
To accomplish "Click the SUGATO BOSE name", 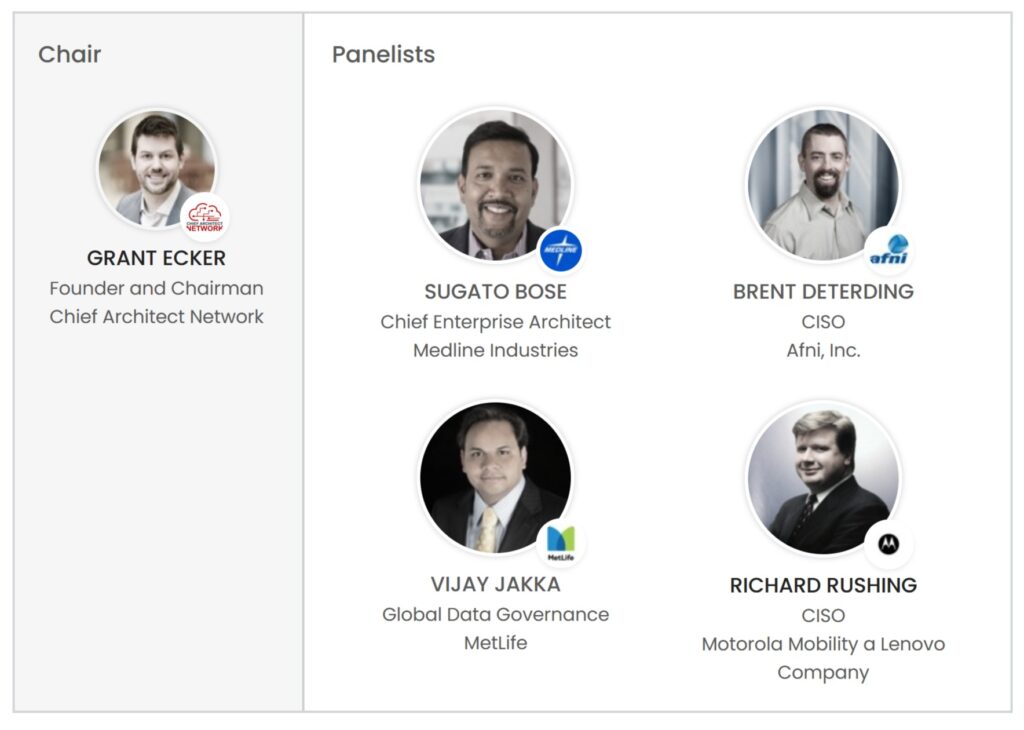I will tap(495, 292).
